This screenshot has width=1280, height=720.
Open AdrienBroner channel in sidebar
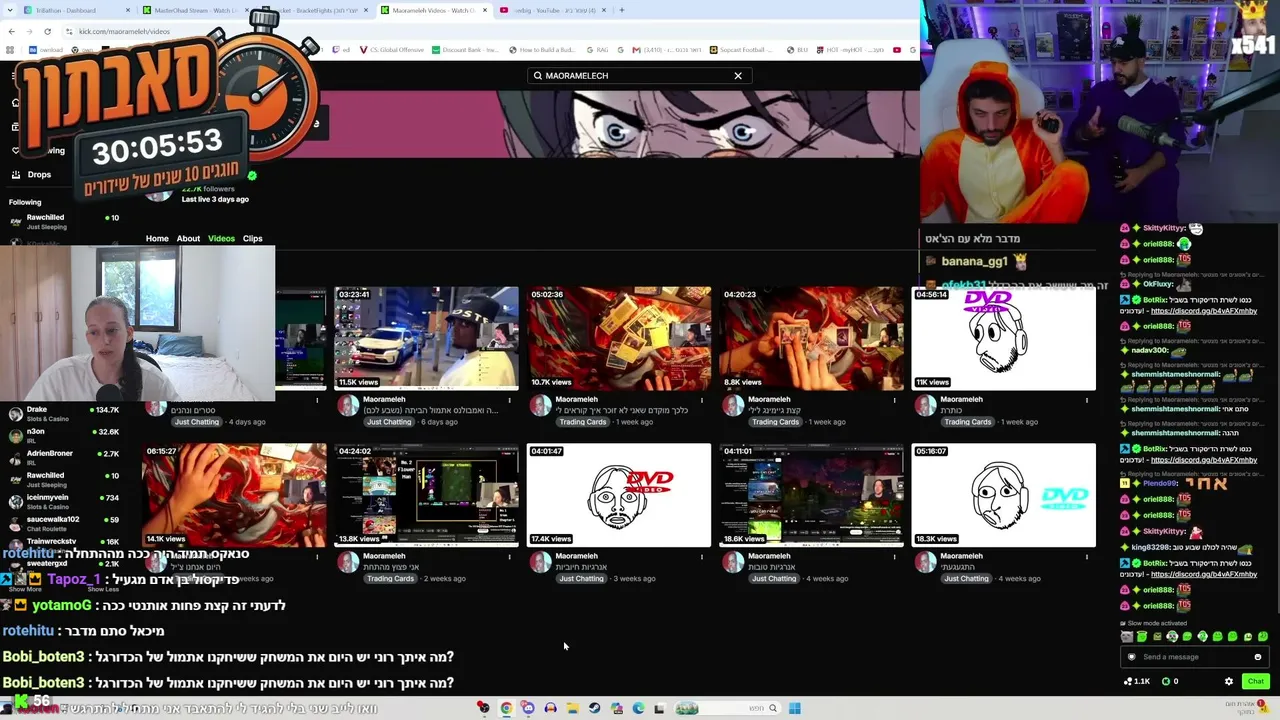point(64,457)
